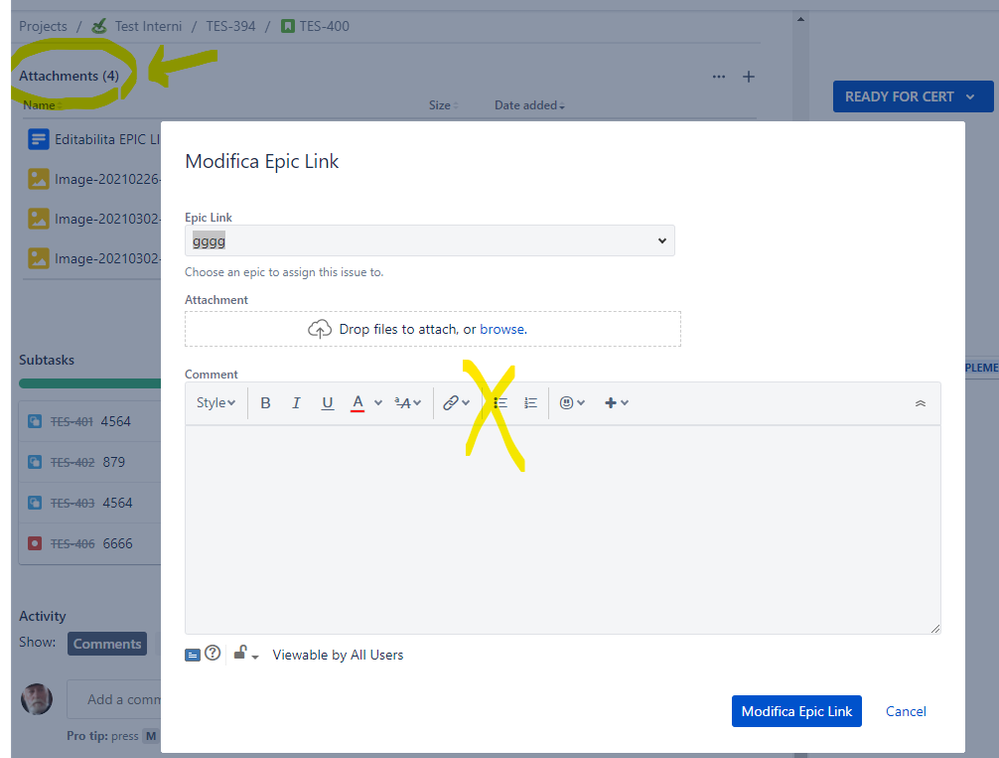Screen dimensions: 999x758
Task: Open subtask TES-402
Action: pos(72,462)
